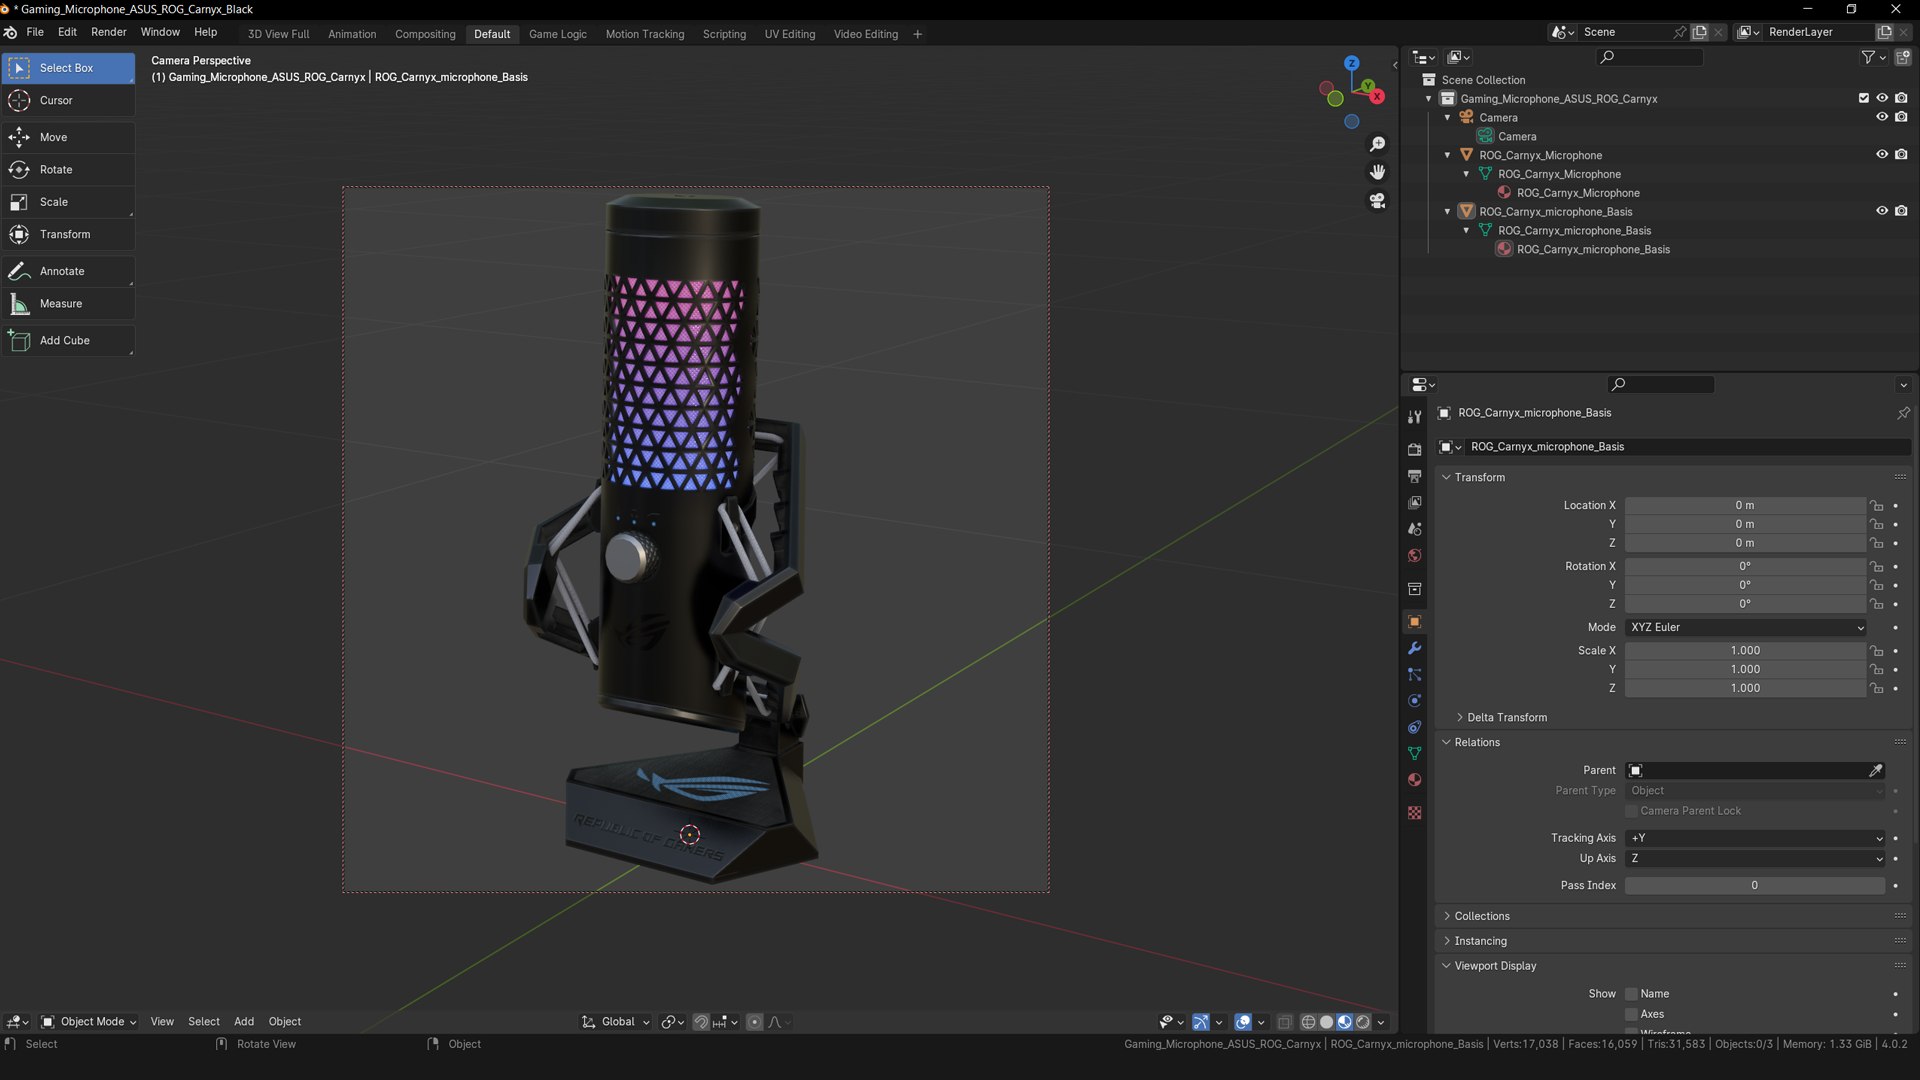Open the World properties tab
Screen dimensions: 1920x1080
coord(1414,556)
